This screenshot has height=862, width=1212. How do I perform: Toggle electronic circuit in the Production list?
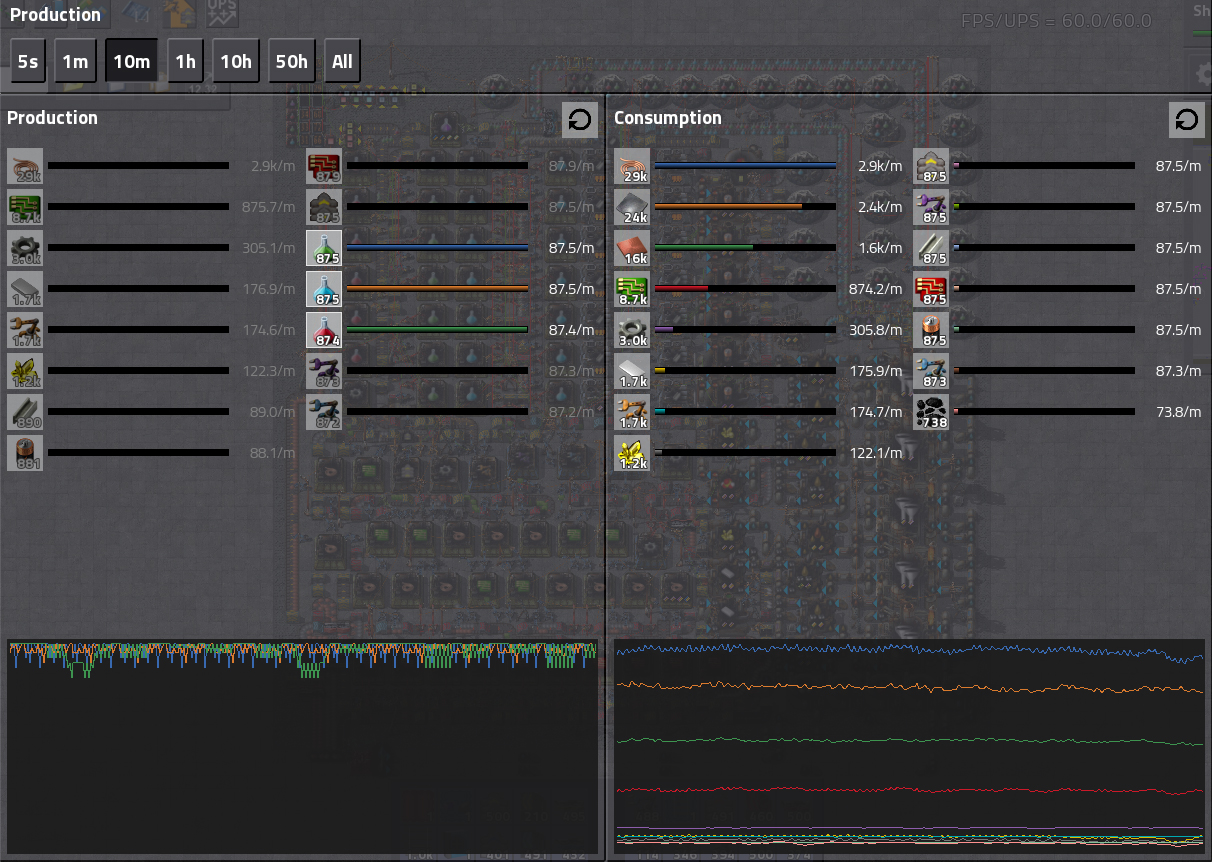point(25,207)
